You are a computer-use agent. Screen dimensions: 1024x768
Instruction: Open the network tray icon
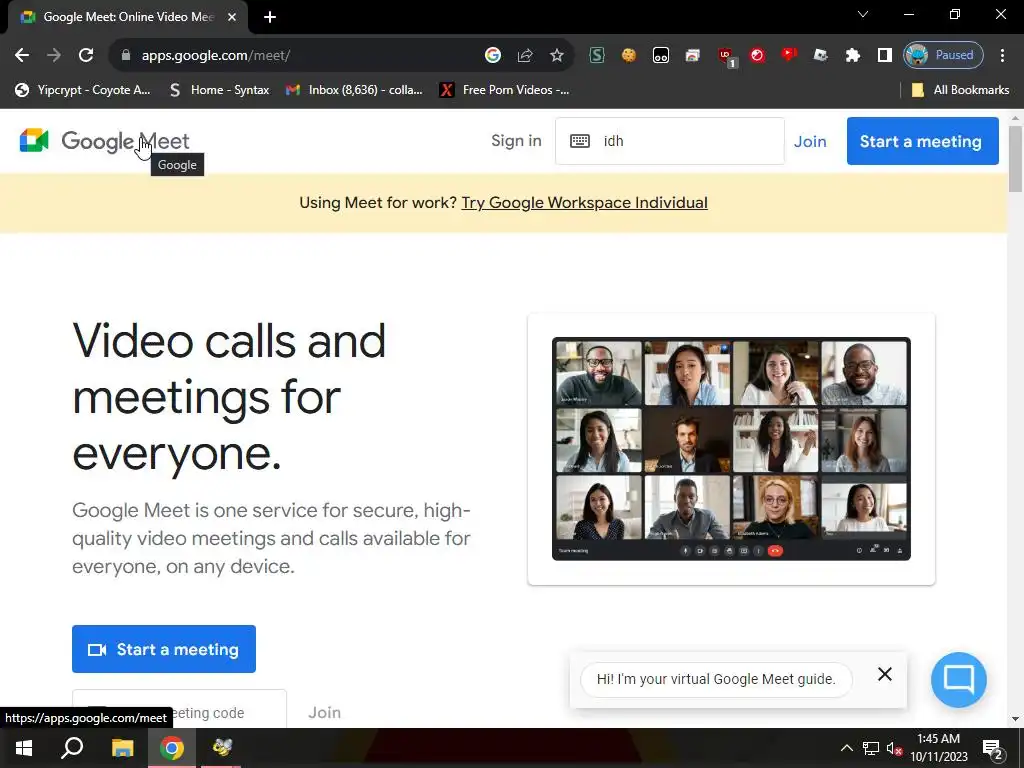point(871,748)
